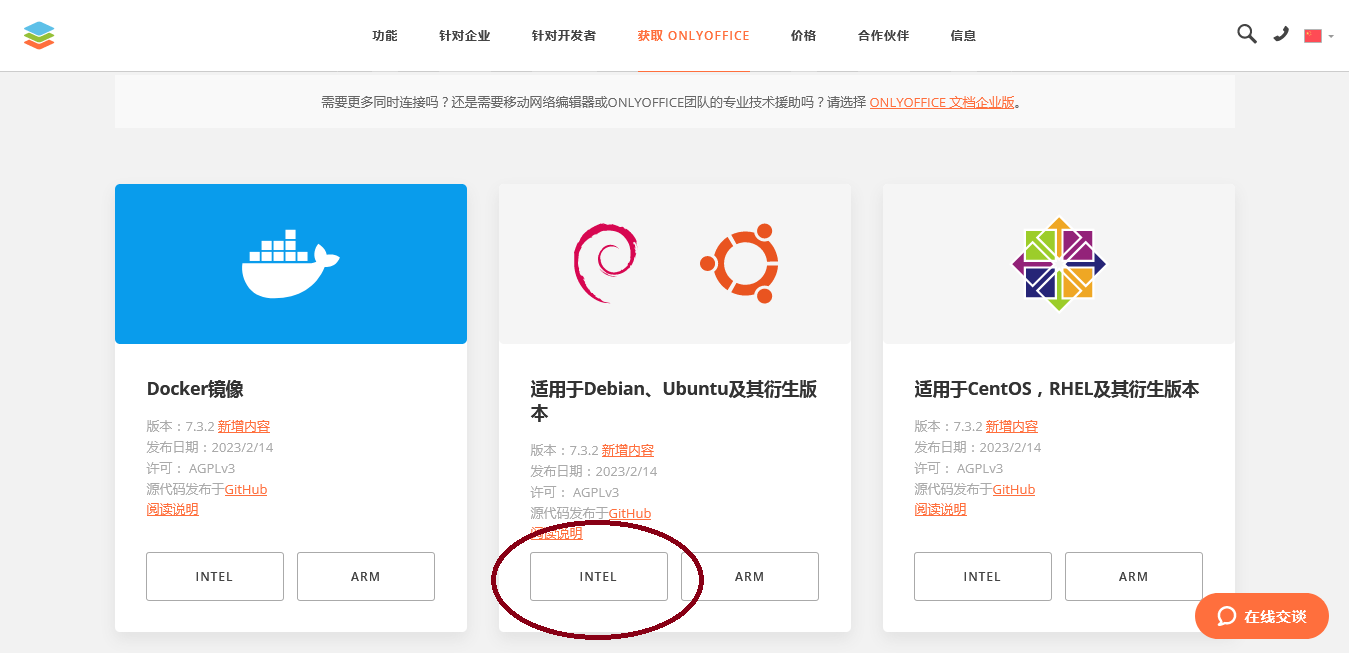Click the Ubuntu circle logo

[x=740, y=264]
